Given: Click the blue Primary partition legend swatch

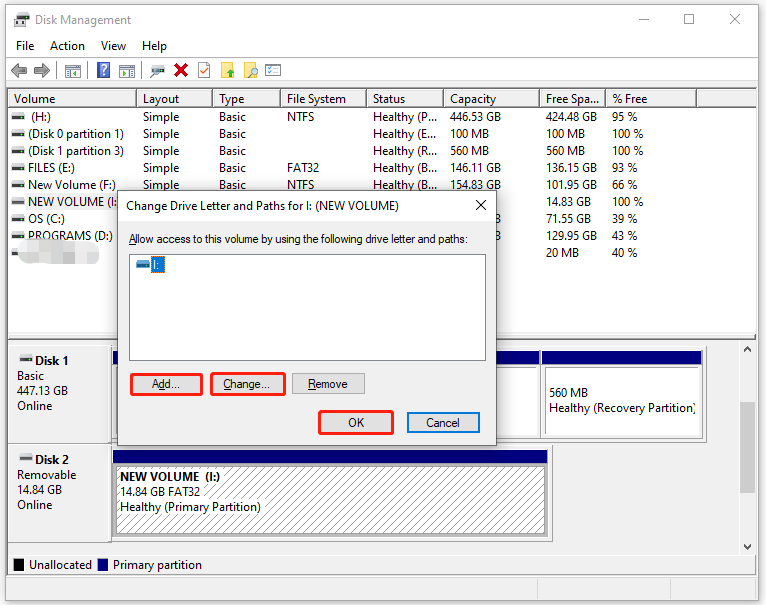Looking at the screenshot, I should point(103,565).
